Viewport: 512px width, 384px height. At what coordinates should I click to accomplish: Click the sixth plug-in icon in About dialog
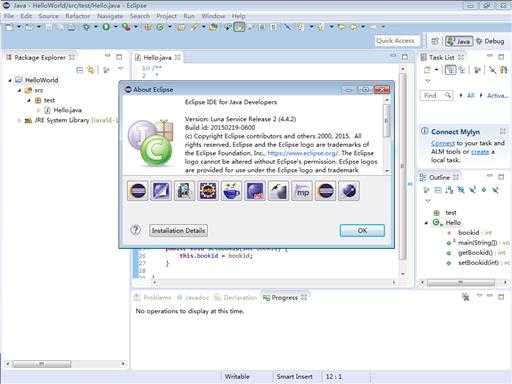255,191
